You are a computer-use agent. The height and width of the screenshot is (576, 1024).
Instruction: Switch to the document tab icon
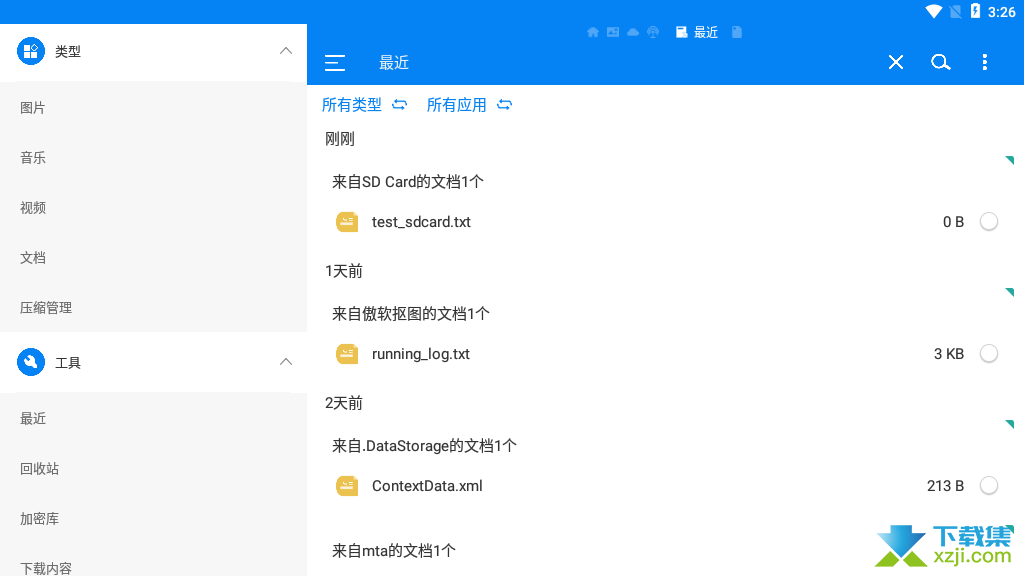click(x=737, y=32)
